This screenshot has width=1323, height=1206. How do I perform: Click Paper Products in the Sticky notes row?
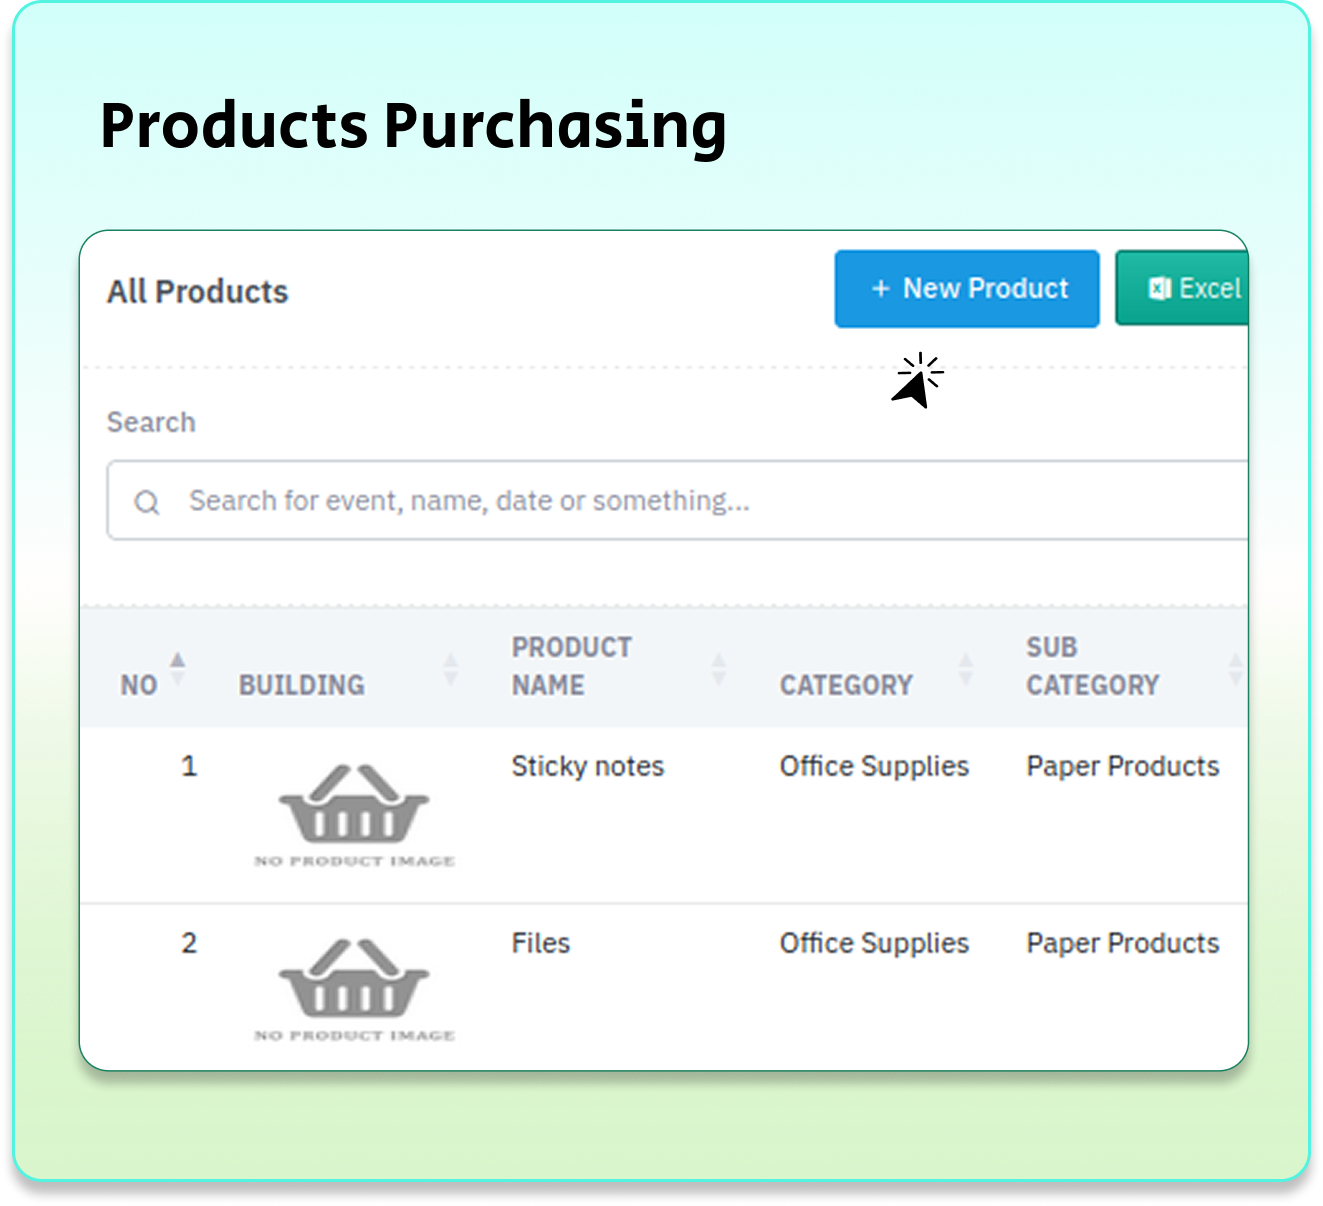click(x=1122, y=766)
